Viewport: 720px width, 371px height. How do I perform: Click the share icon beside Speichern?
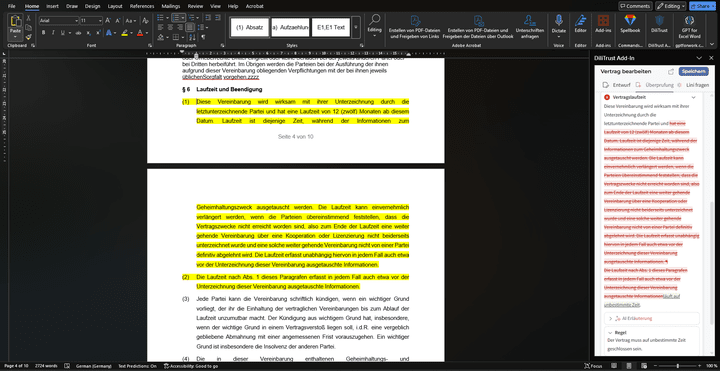point(670,72)
